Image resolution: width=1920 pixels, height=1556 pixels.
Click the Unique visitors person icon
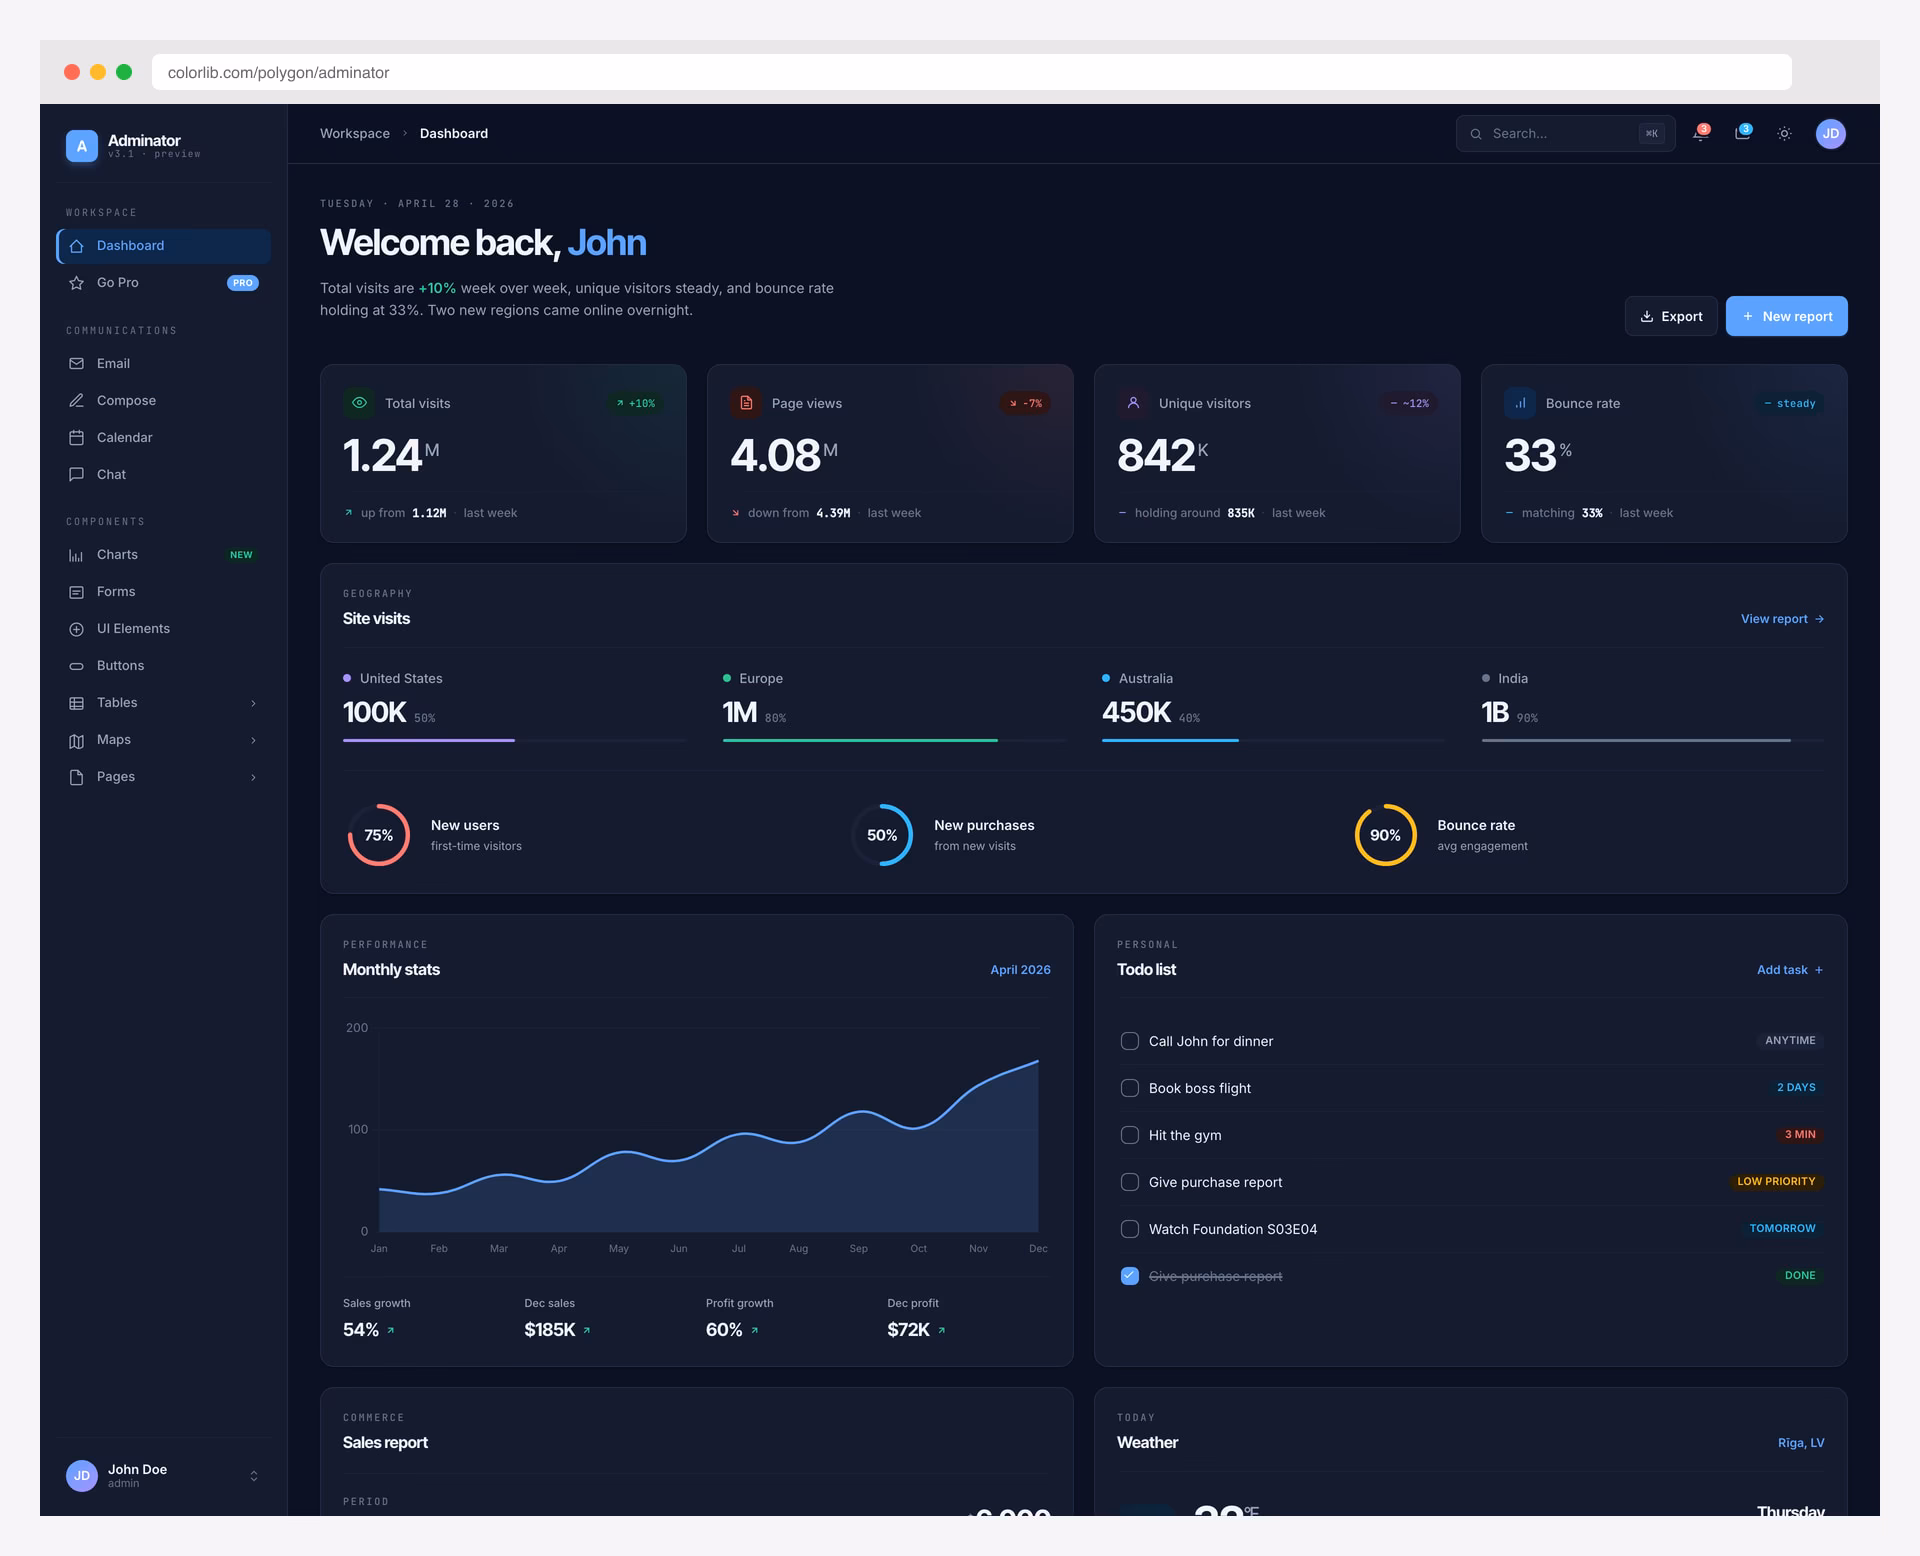click(1133, 403)
